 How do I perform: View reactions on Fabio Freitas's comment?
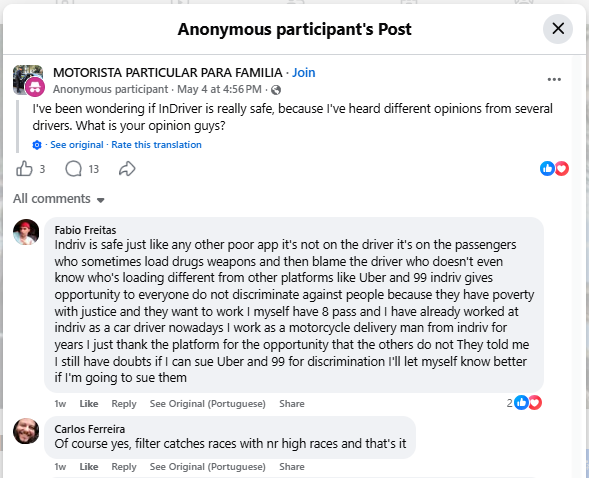coord(524,403)
